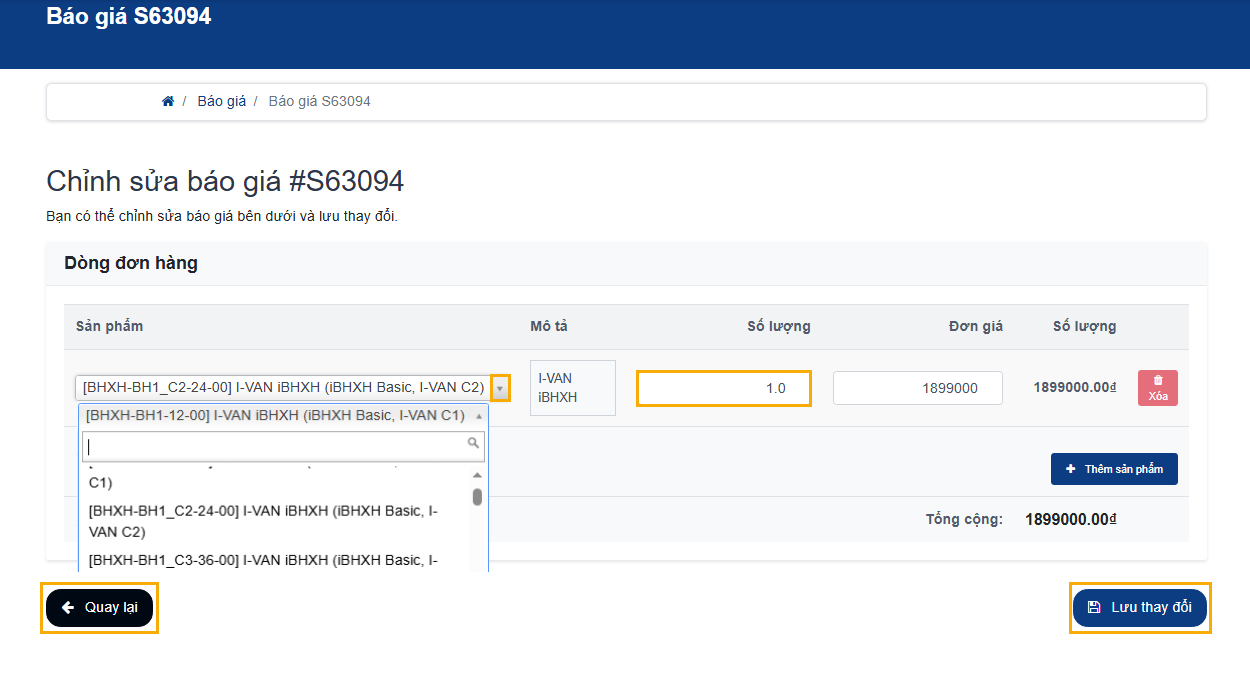Delete the line with Xóa button
The image size is (1250, 674).
1158,388
